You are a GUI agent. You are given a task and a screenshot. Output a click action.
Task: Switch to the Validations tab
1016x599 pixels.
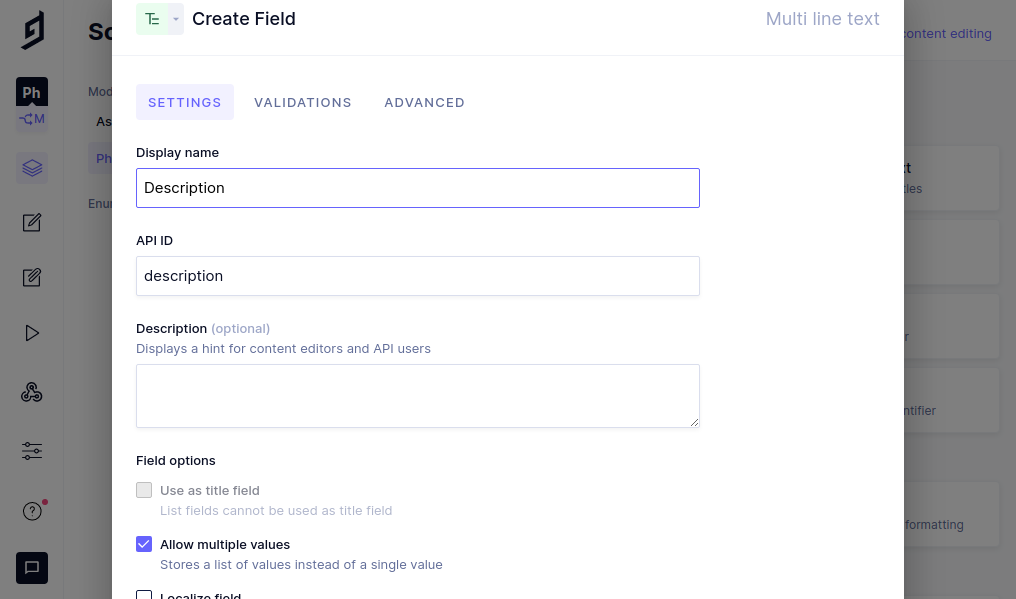[303, 102]
